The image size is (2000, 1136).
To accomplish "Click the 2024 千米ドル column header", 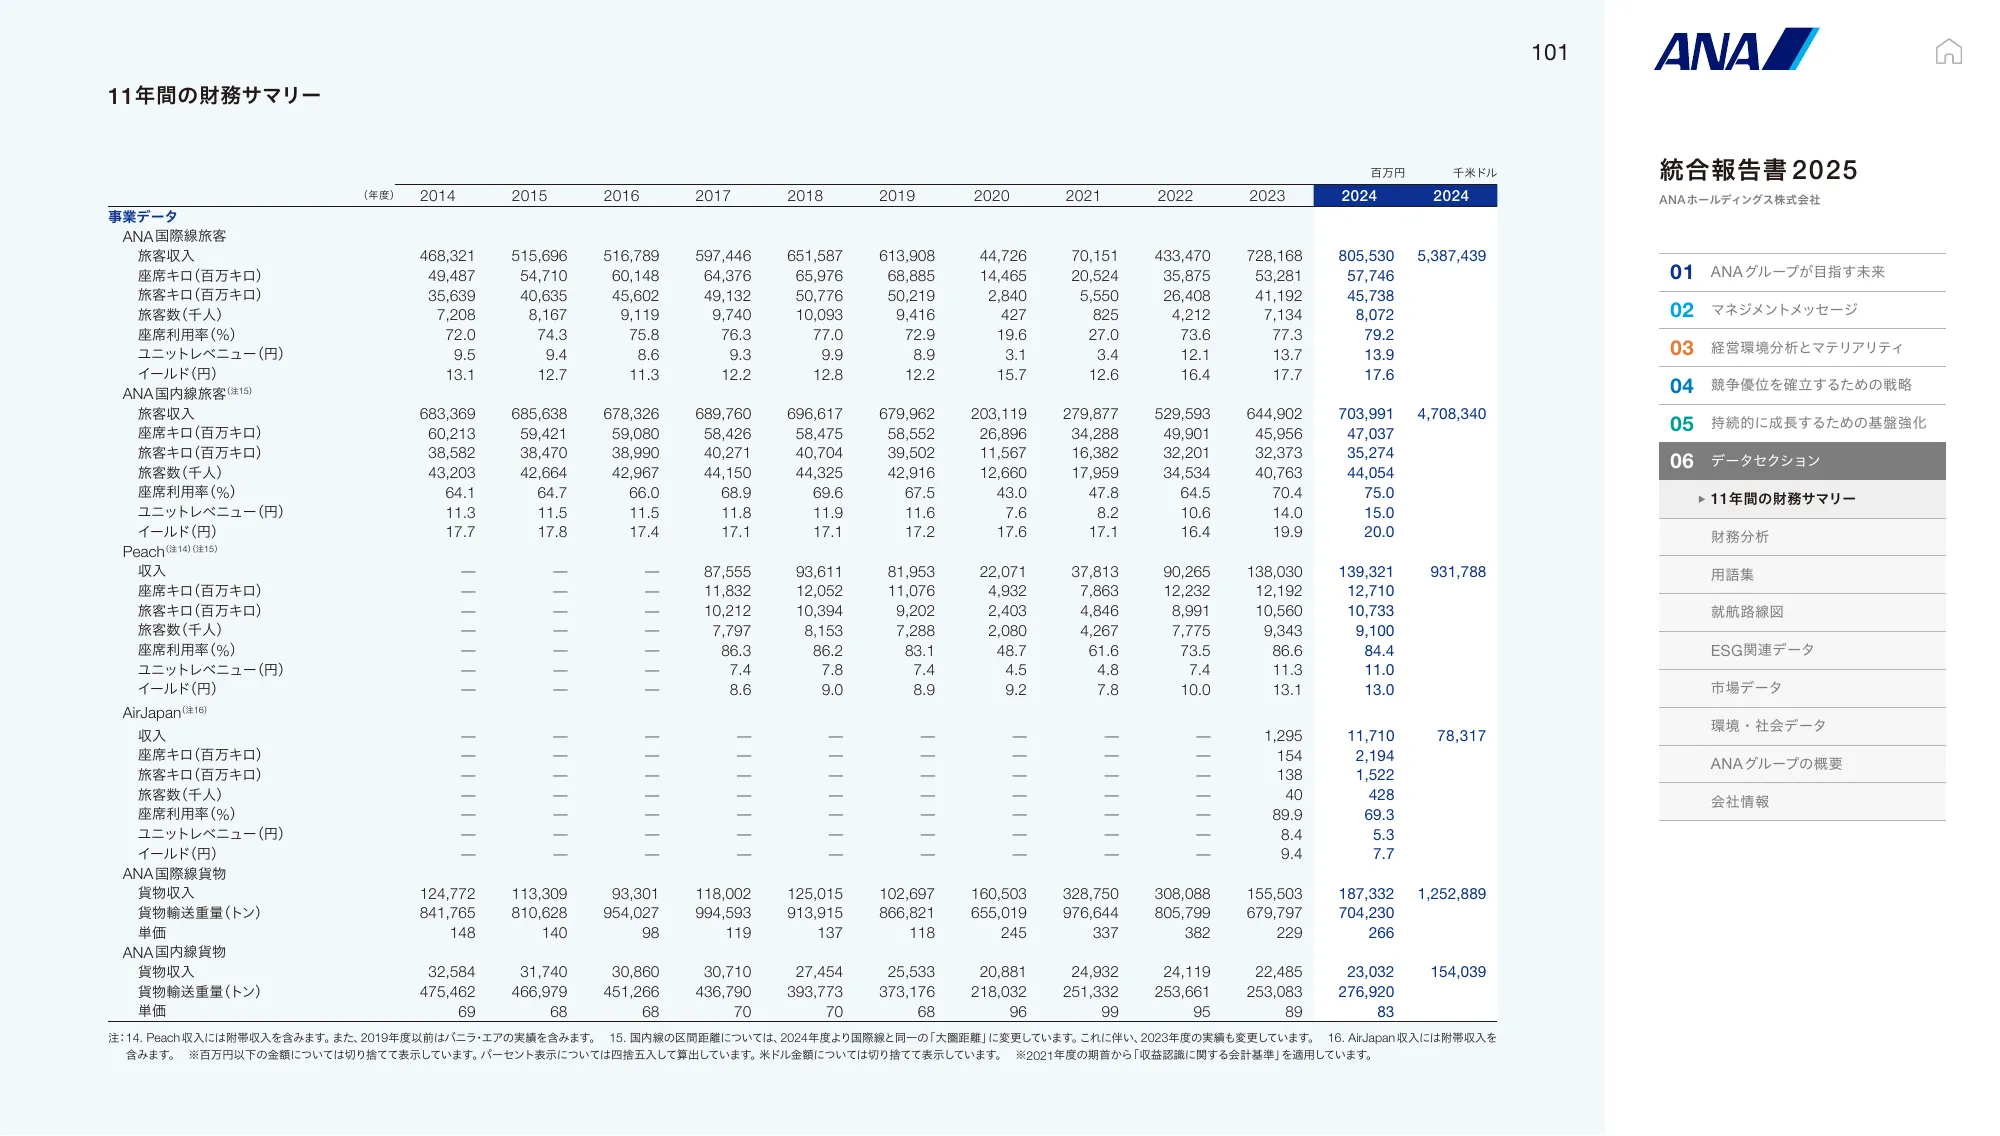I will coord(1450,196).
